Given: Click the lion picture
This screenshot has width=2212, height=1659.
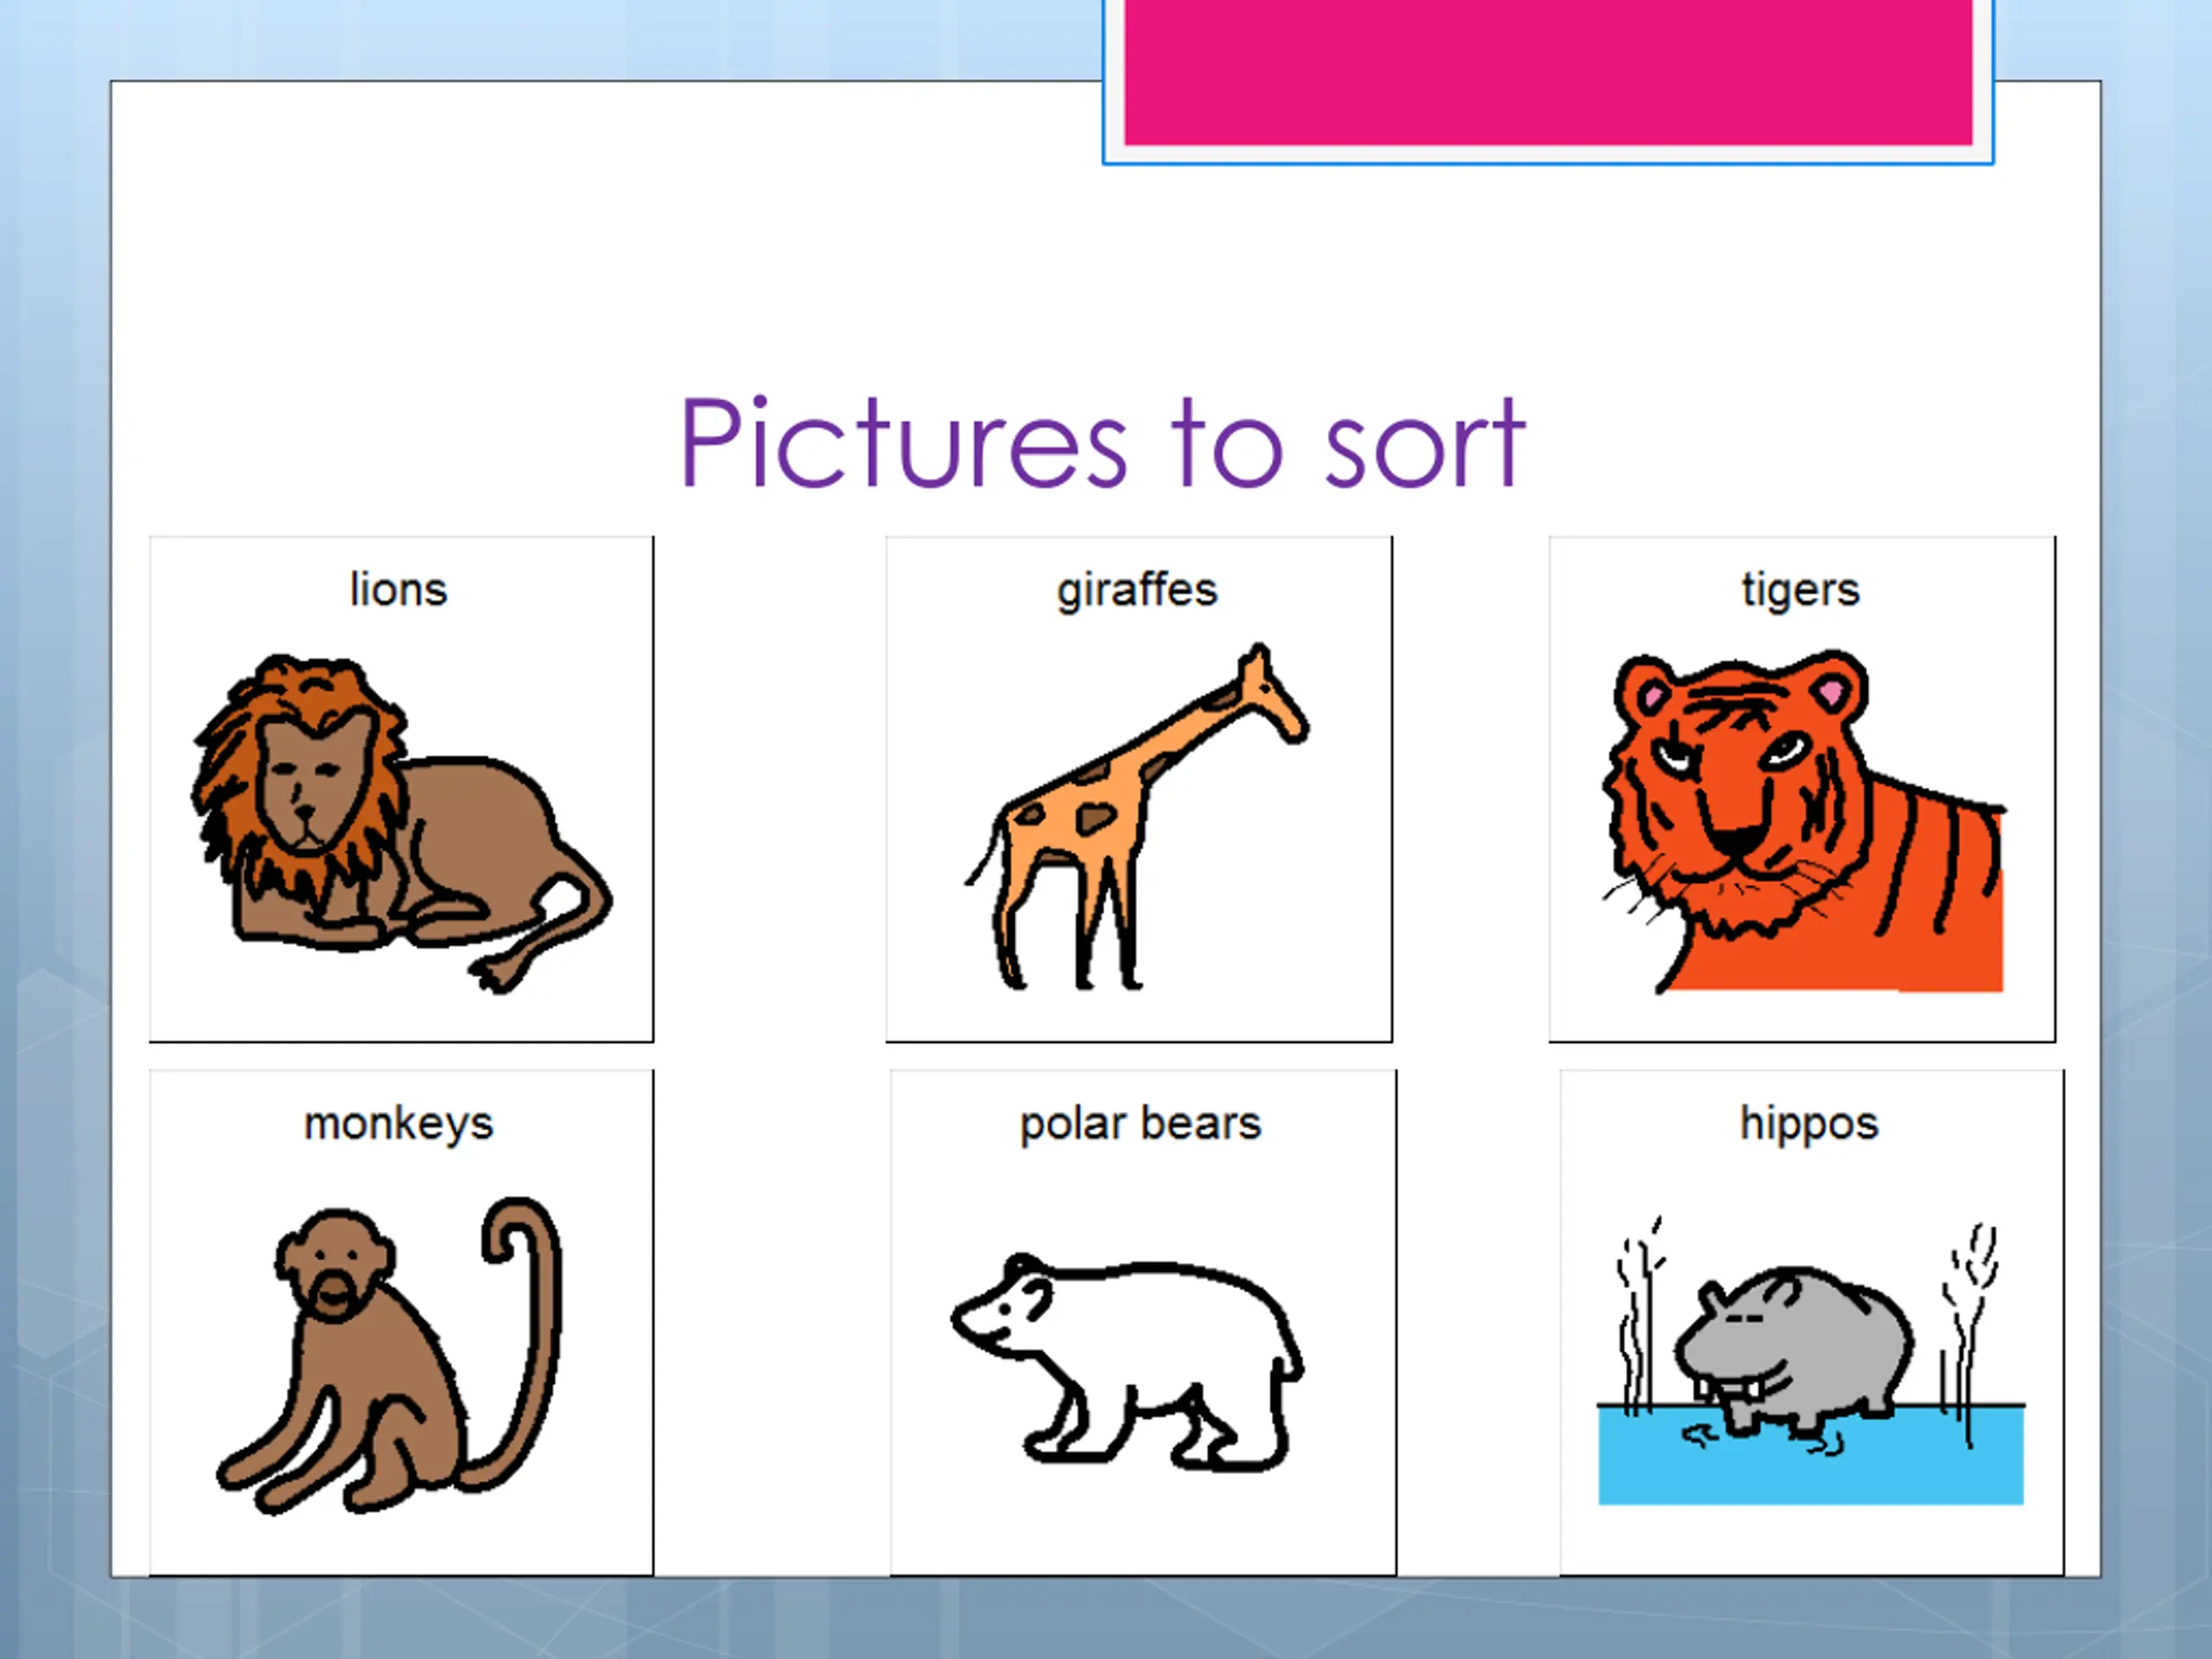Looking at the screenshot, I should click(402, 824).
